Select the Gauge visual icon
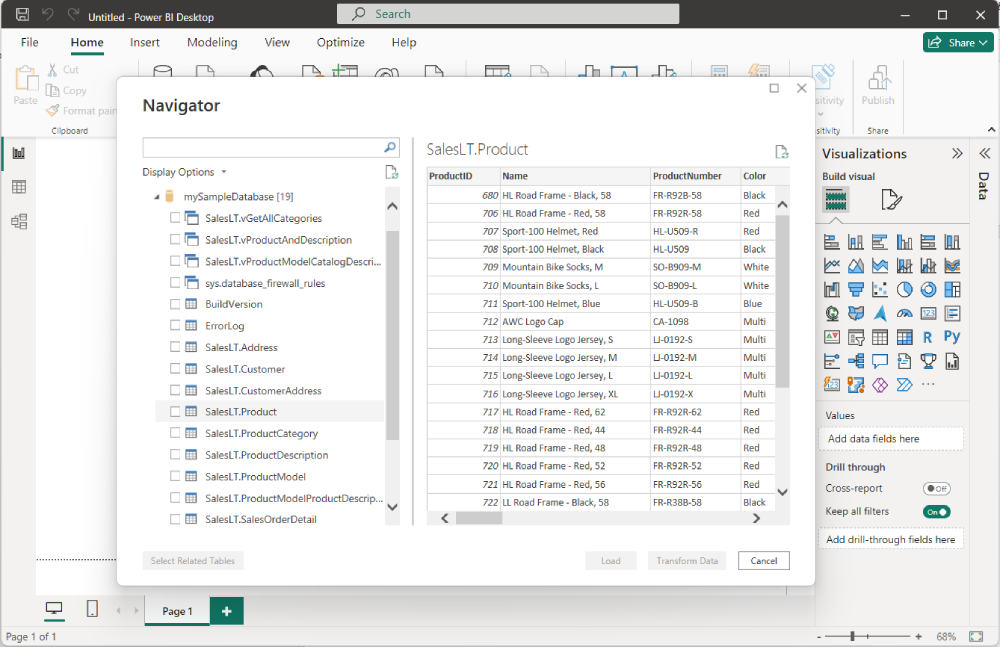The image size is (1000, 647). click(x=904, y=313)
